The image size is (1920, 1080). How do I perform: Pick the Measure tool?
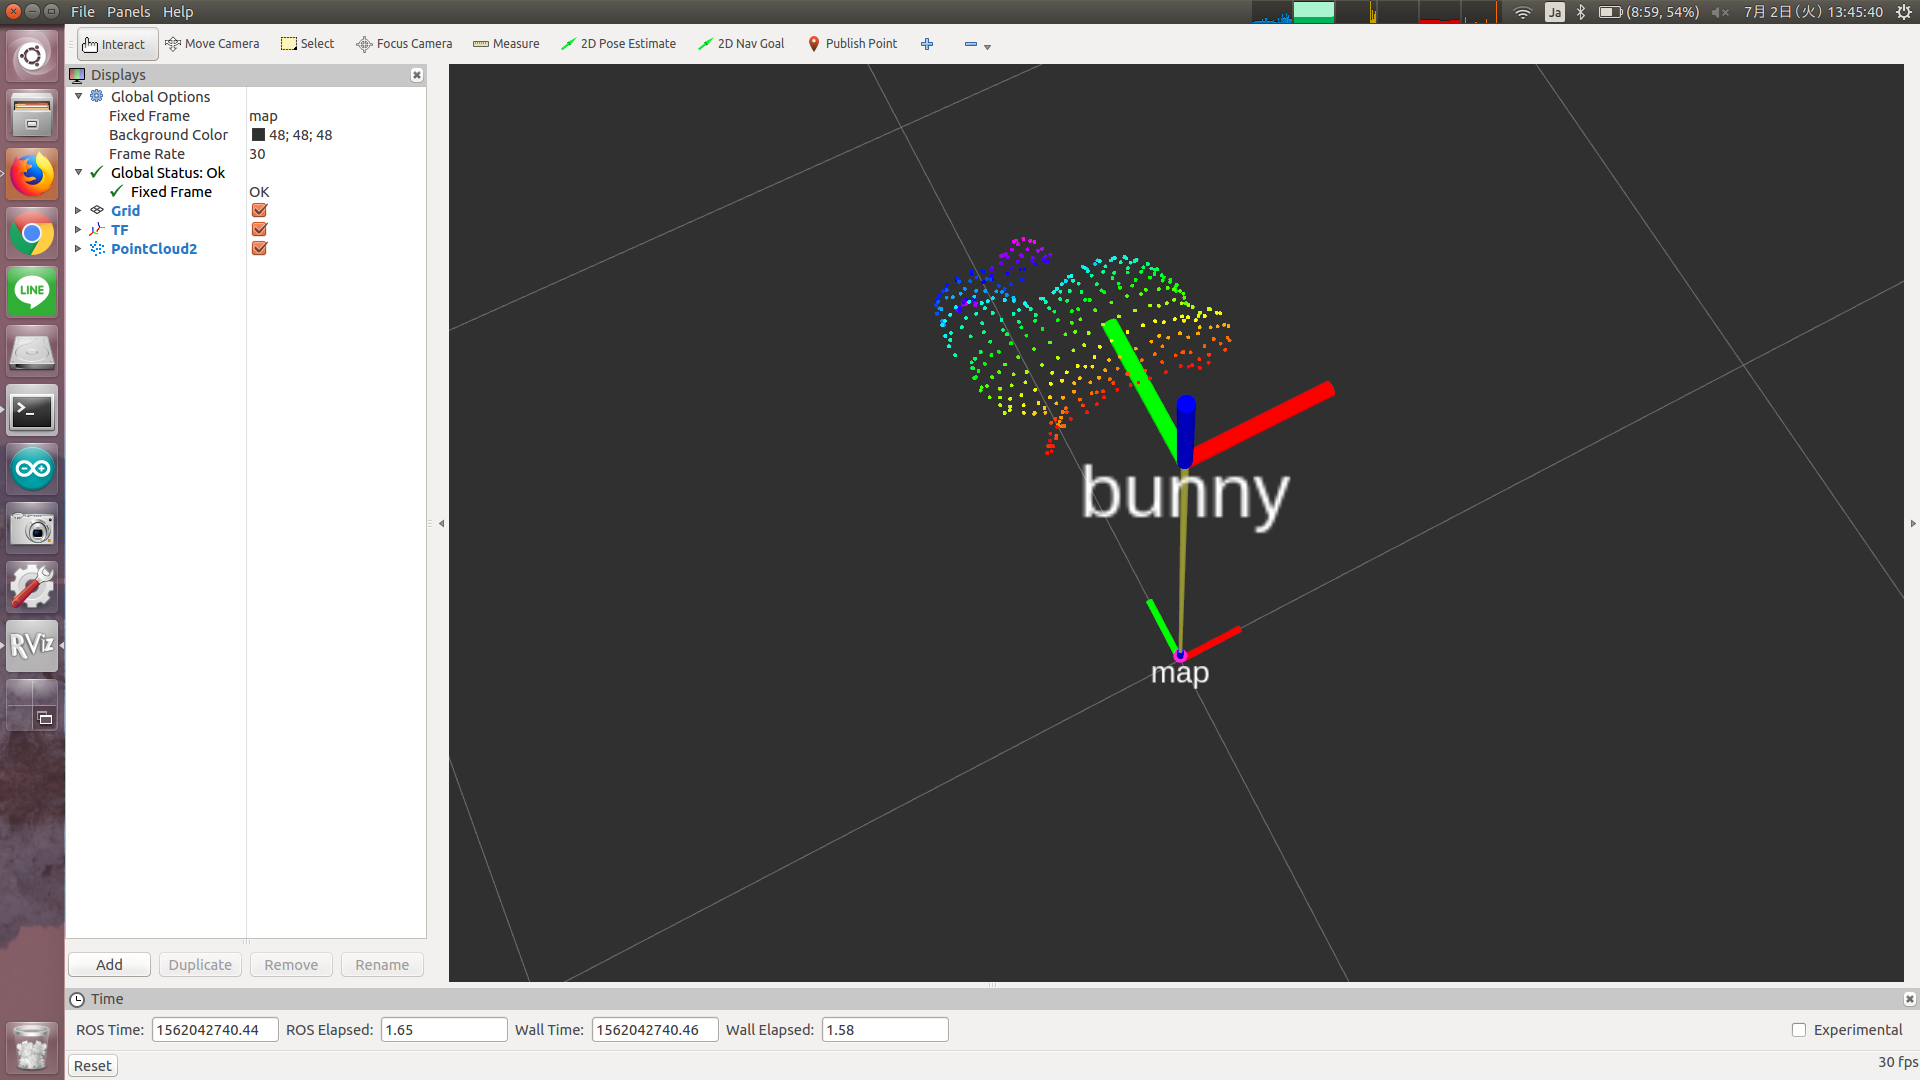pyautogui.click(x=506, y=44)
